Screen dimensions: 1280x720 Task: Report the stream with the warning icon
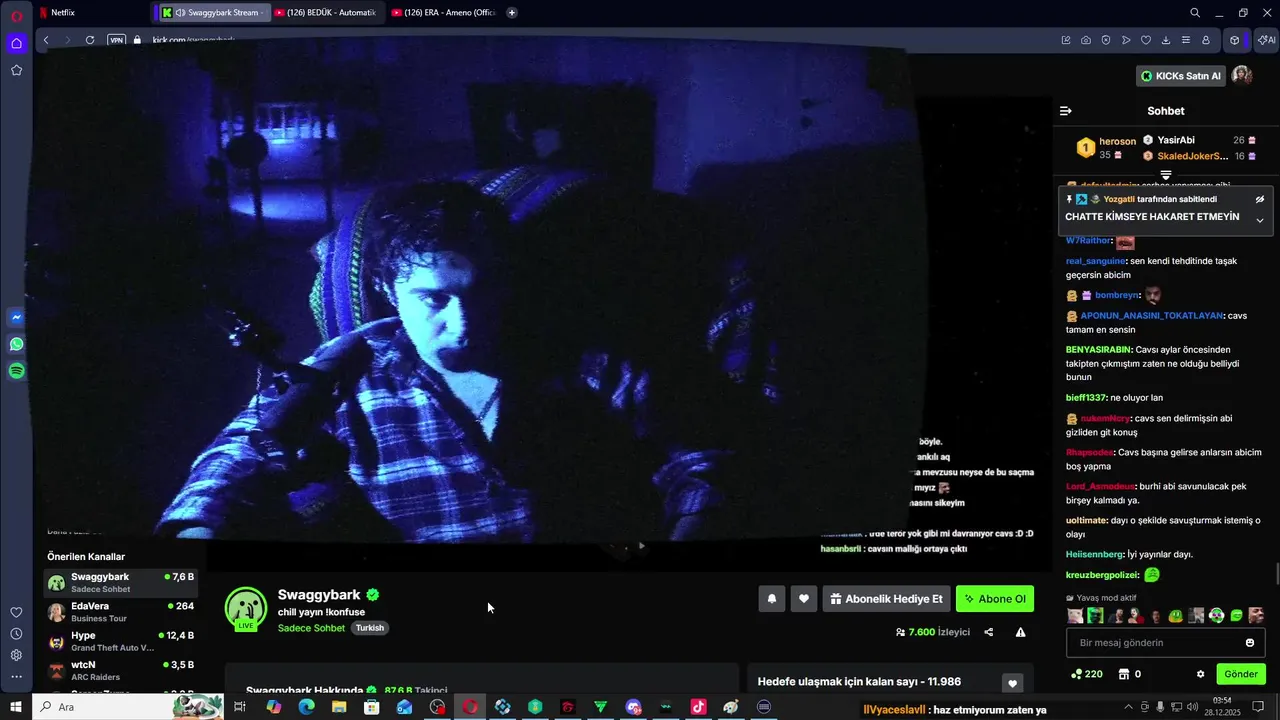1021,632
